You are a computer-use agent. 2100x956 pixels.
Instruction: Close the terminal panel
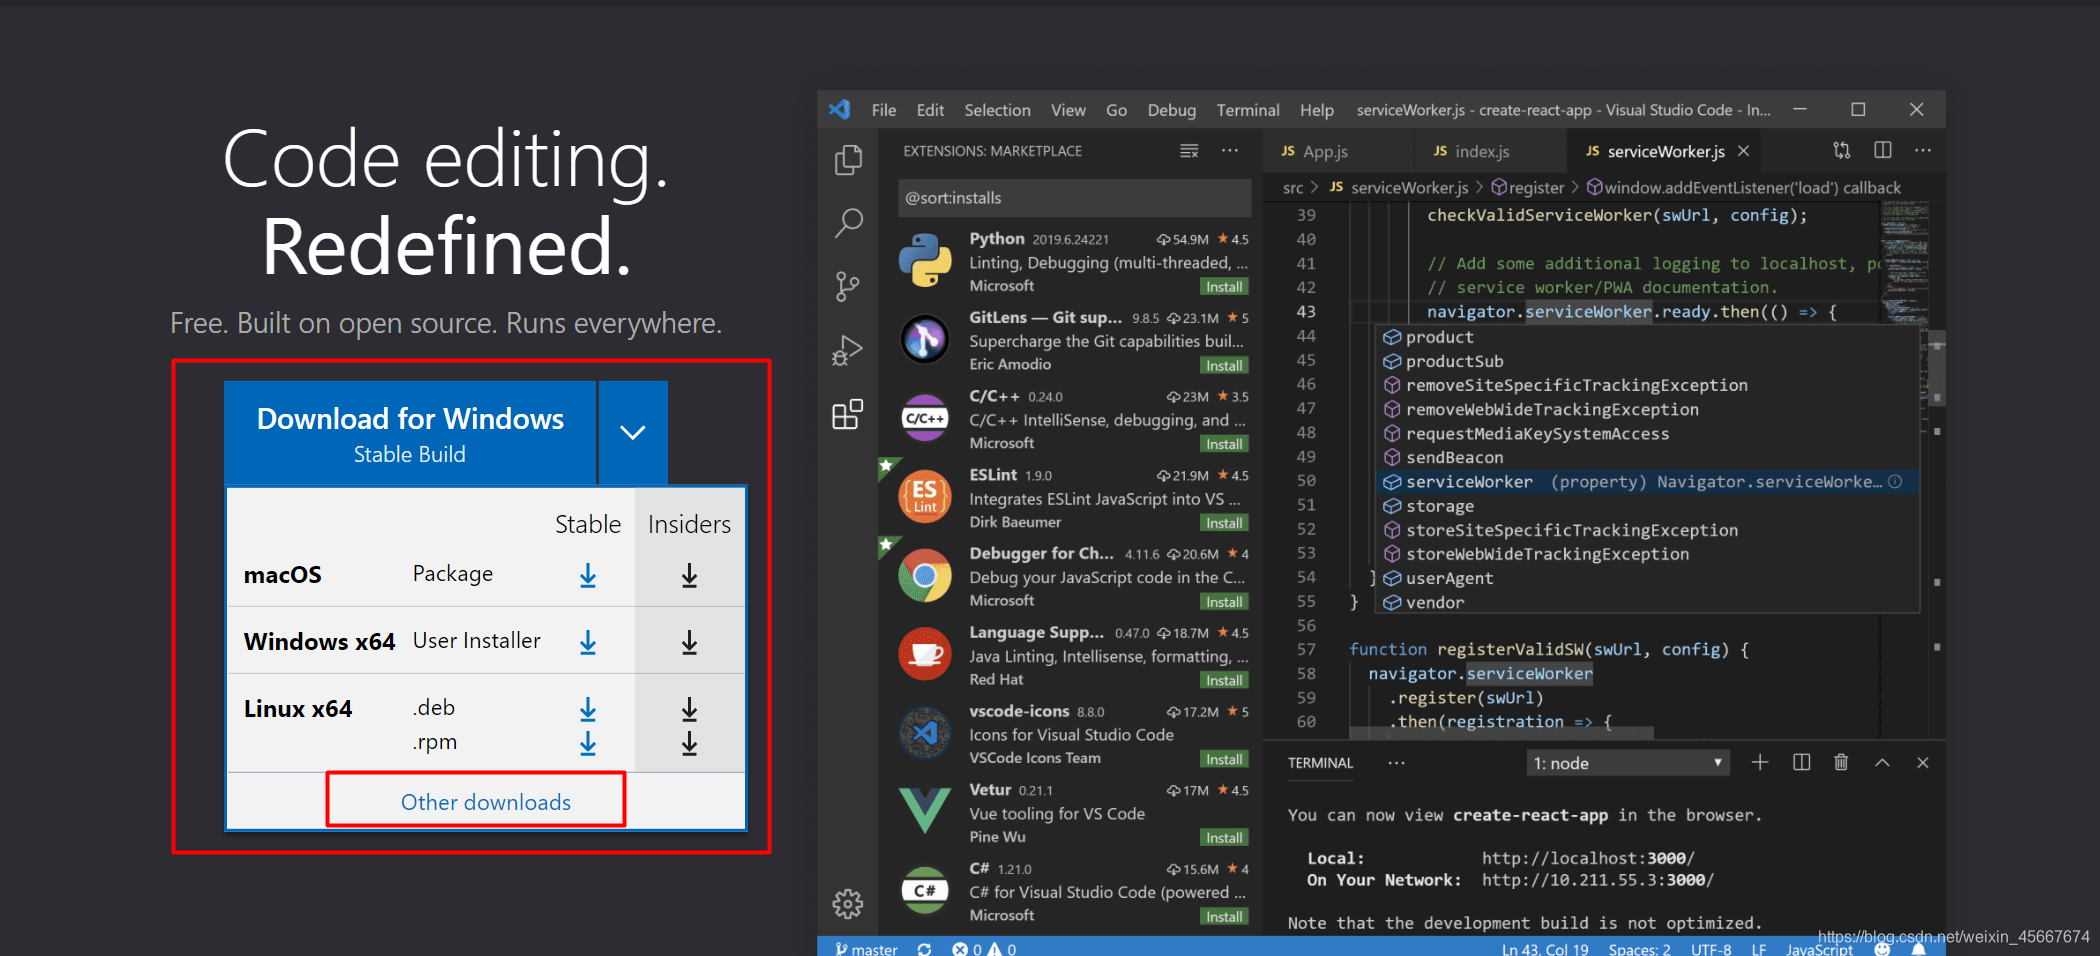1922,763
